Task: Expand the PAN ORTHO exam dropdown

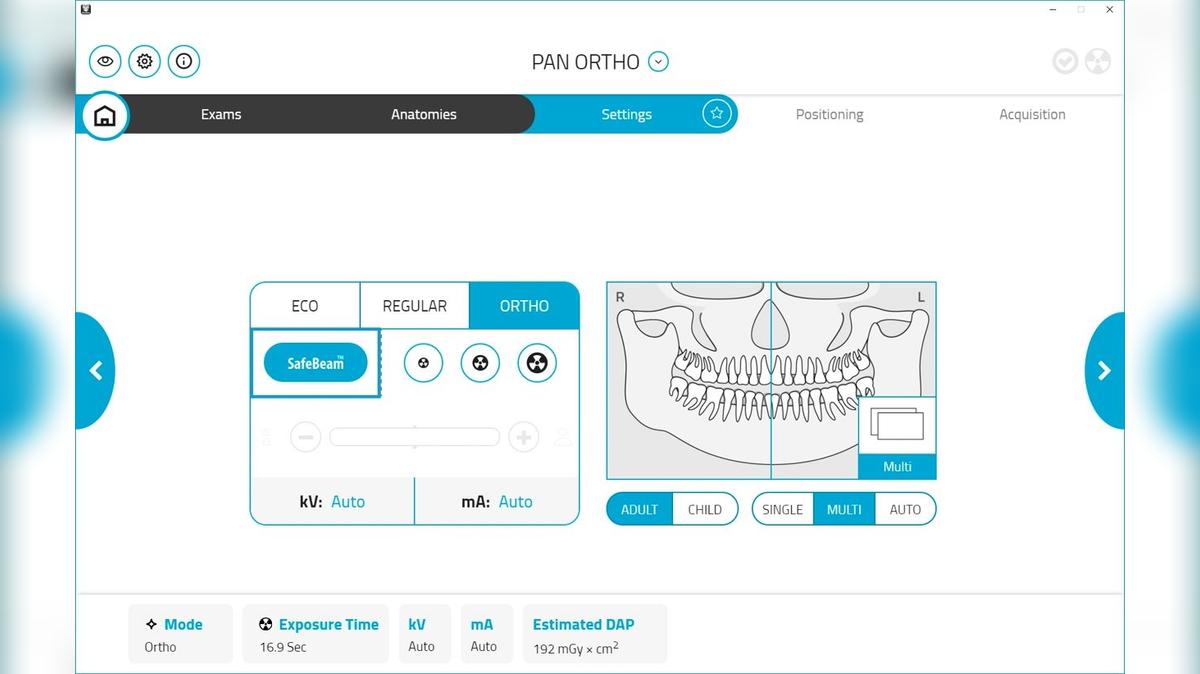Action: coord(658,61)
